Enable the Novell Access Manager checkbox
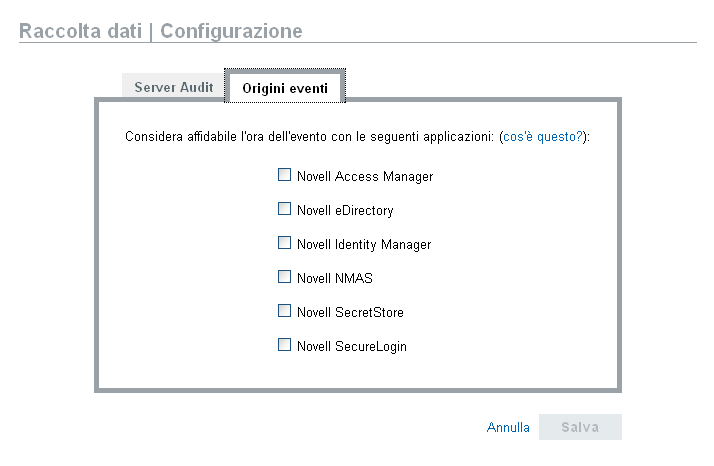This screenshot has height=466, width=714. (x=284, y=176)
